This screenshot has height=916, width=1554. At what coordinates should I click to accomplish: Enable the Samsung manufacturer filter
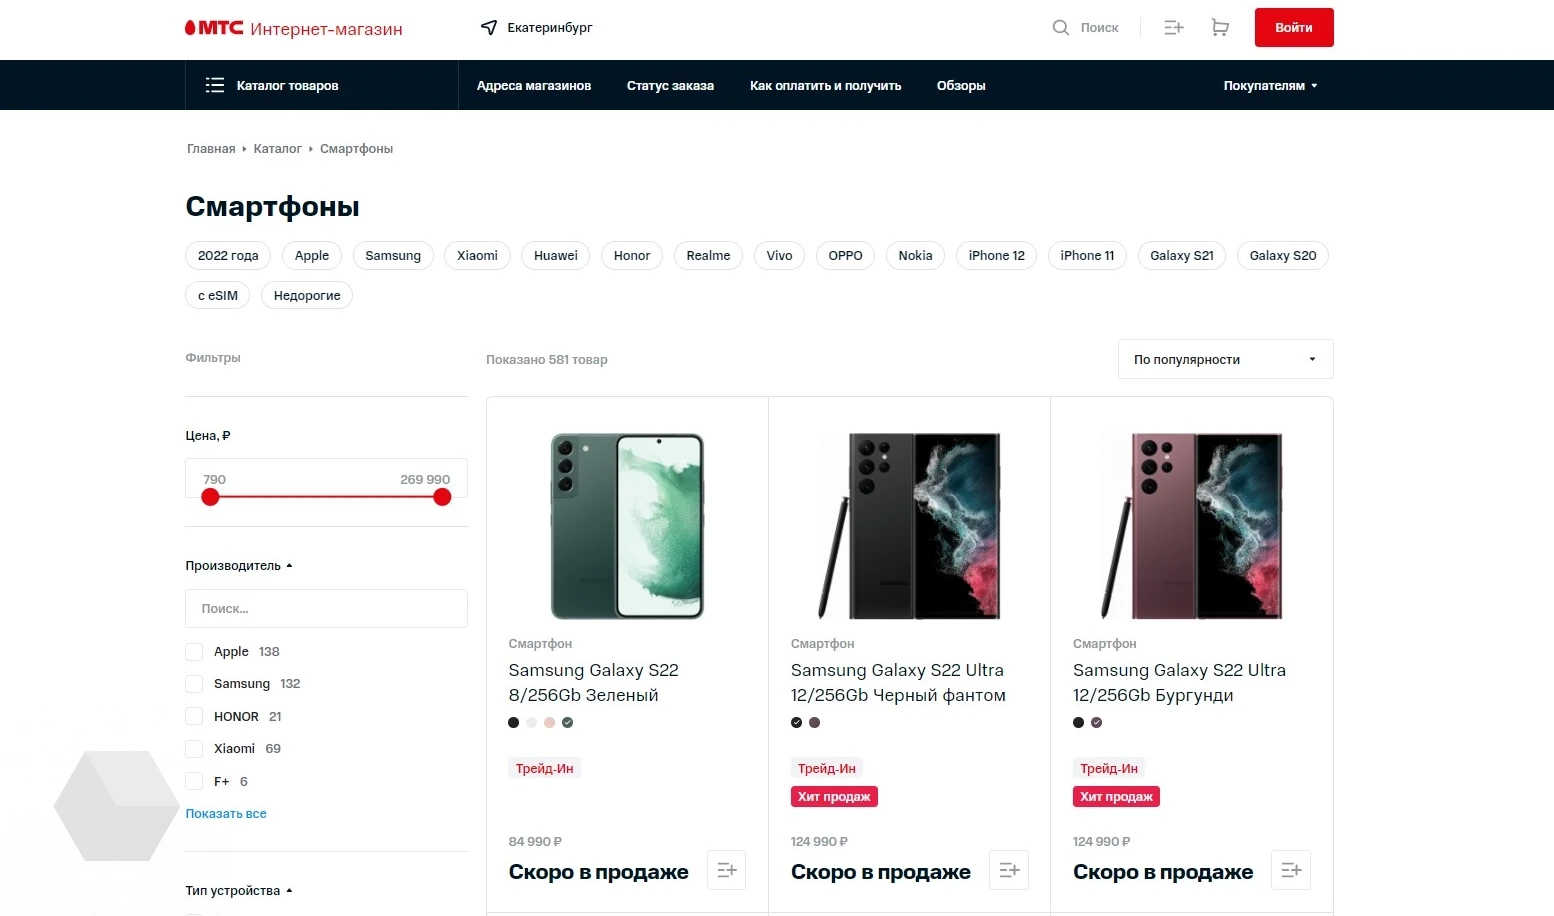195,684
